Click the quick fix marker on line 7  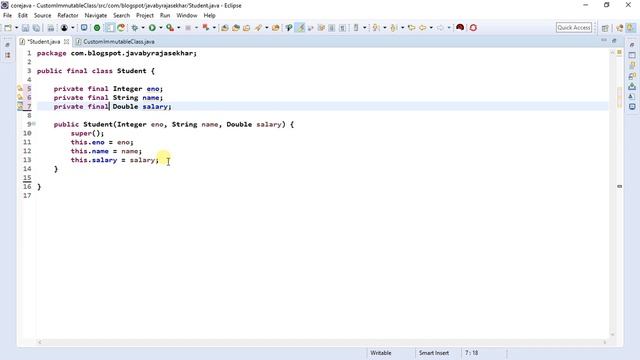tap(20, 107)
